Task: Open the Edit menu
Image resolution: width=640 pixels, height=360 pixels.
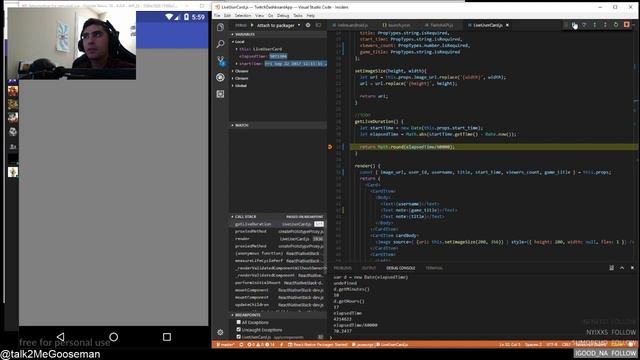Action: tap(227, 16)
